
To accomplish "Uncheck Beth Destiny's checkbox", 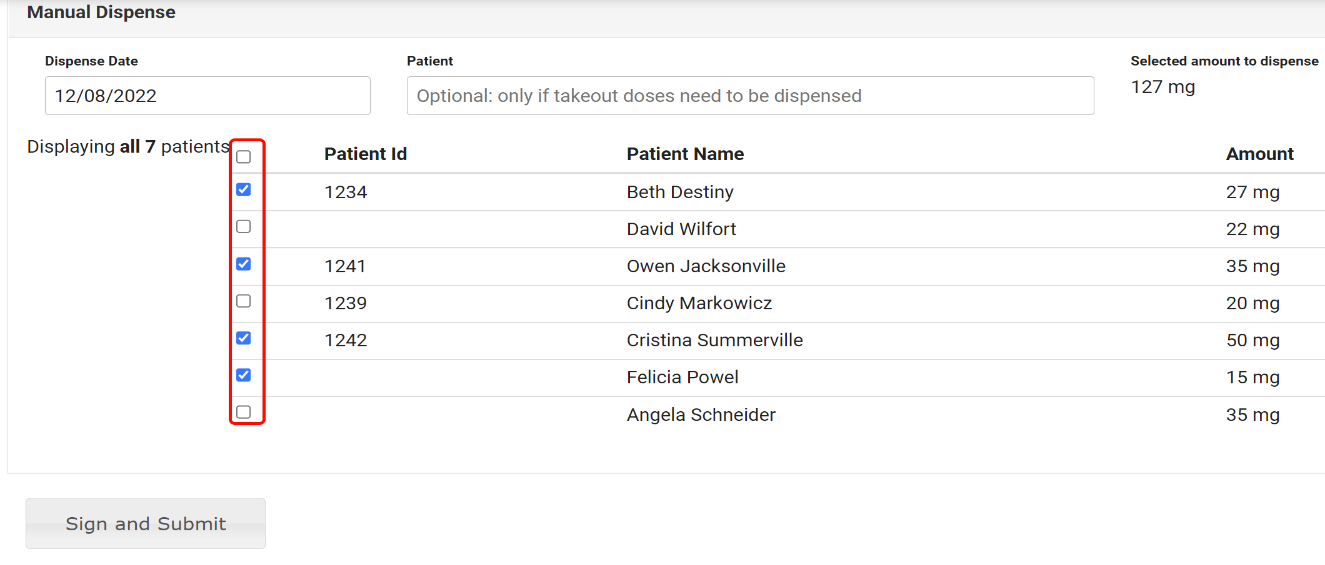I will [243, 190].
